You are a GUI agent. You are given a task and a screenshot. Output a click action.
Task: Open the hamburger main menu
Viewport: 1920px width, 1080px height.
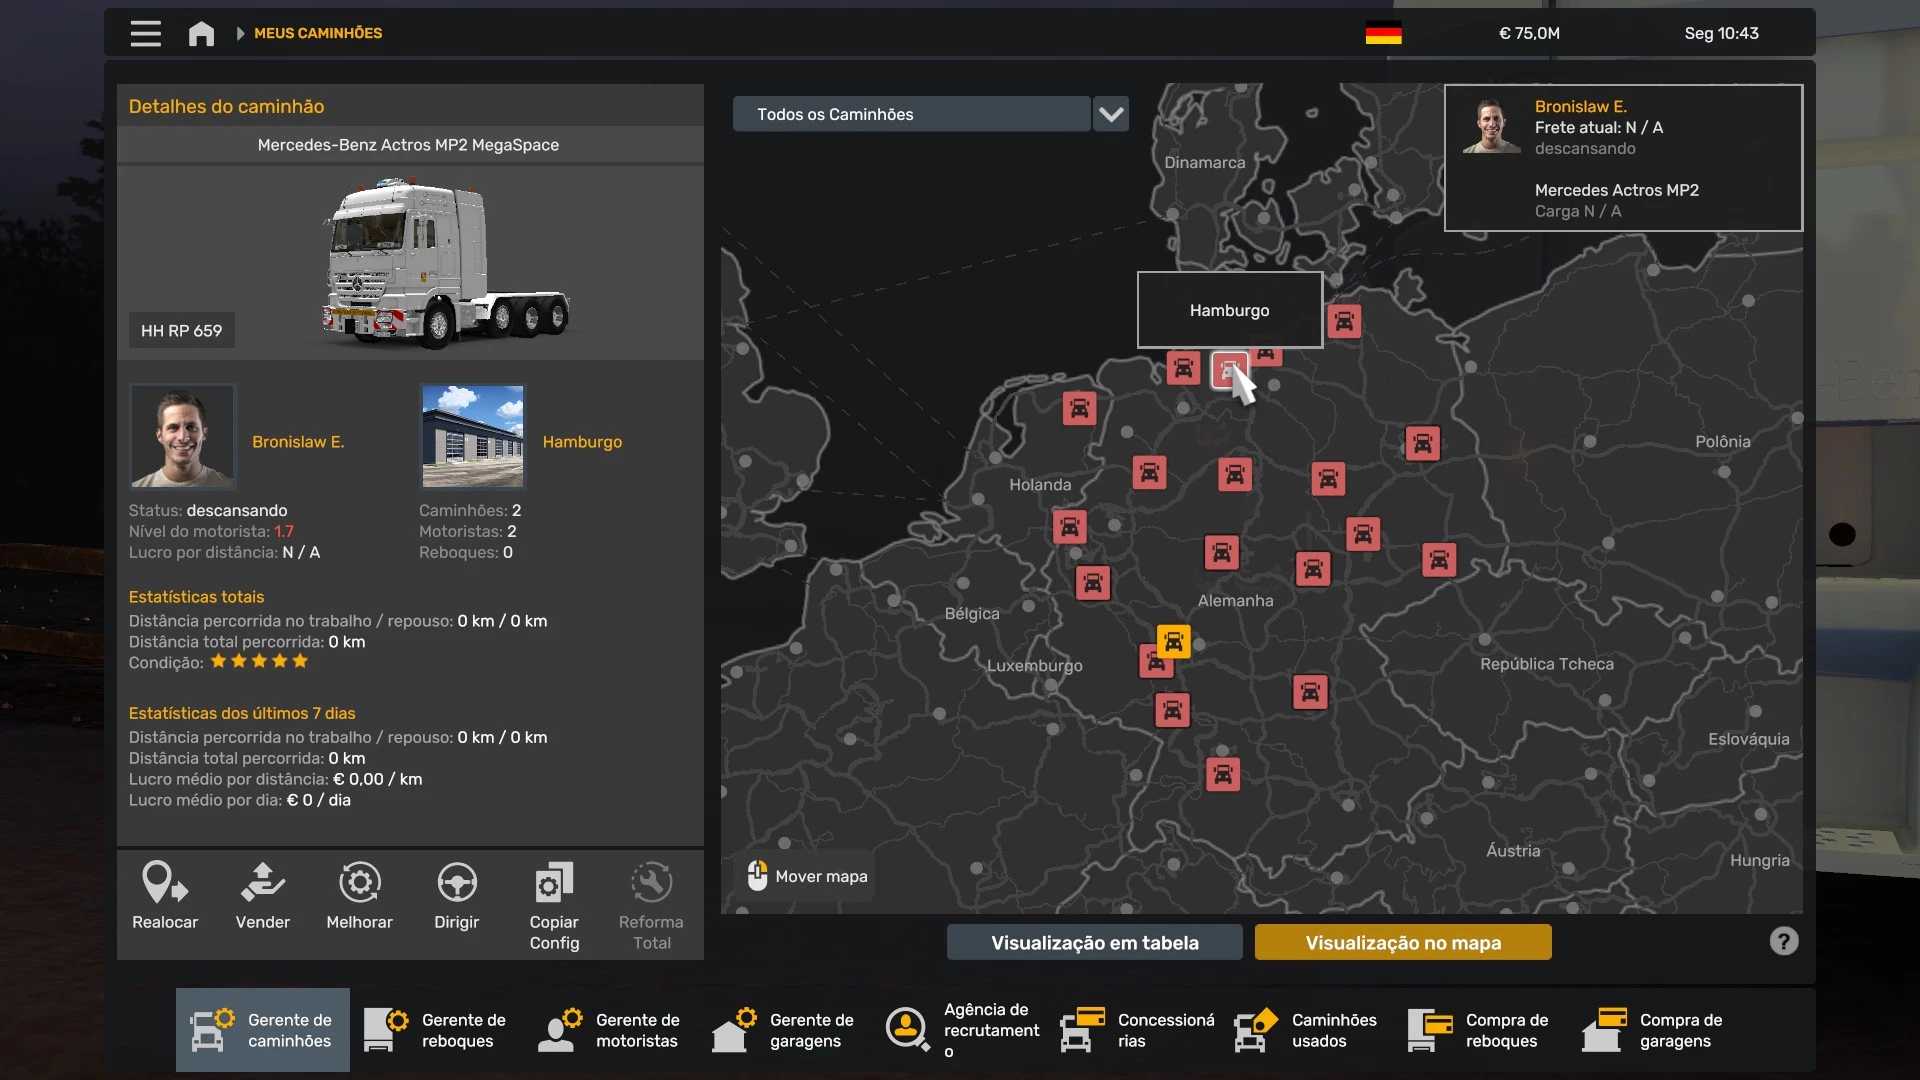145,33
